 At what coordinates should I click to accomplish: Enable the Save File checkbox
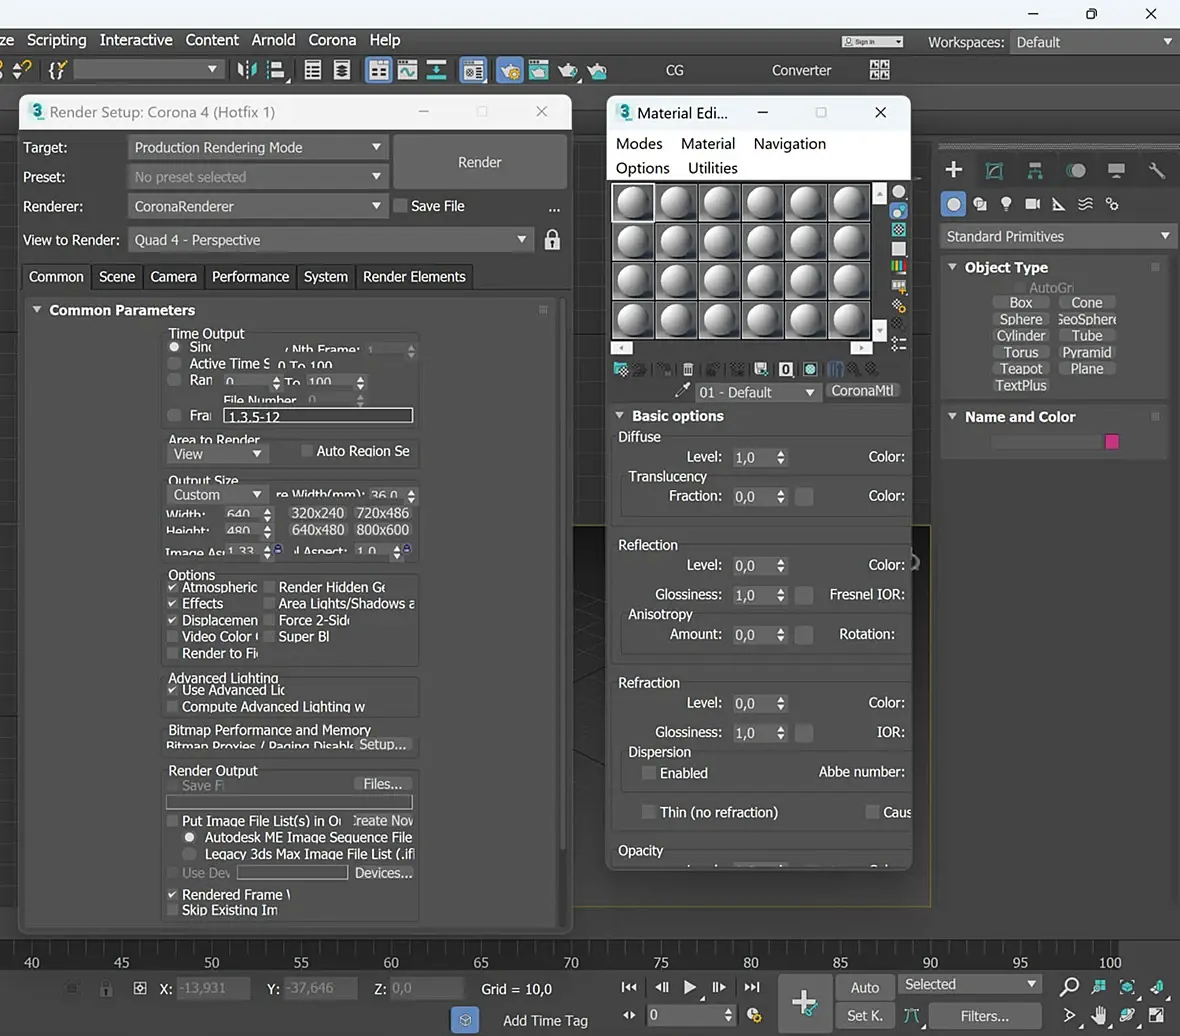pos(401,206)
